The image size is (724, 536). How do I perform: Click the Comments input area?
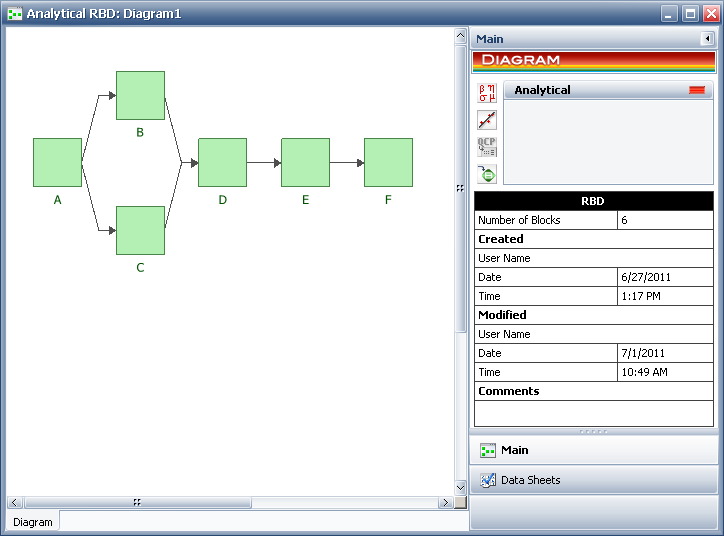tap(593, 413)
